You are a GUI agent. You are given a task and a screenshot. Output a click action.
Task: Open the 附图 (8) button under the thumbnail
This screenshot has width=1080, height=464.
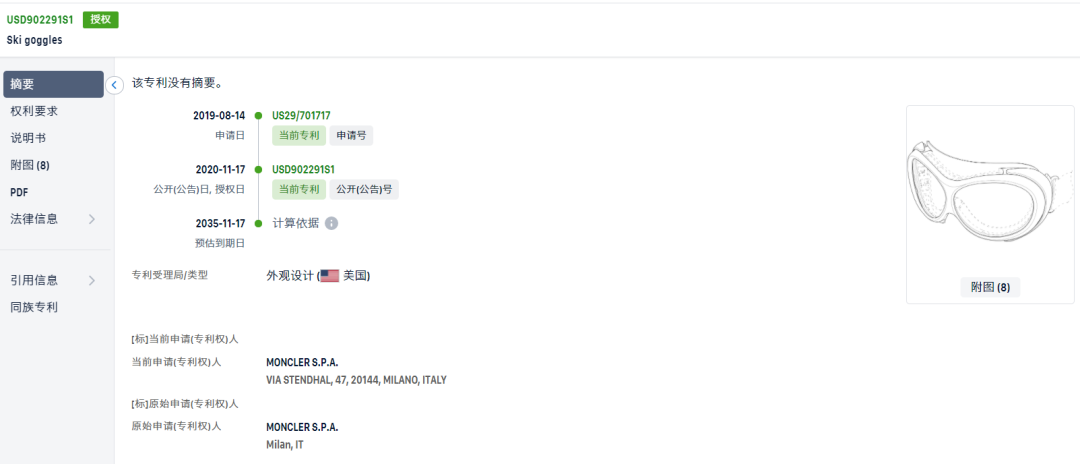point(990,288)
